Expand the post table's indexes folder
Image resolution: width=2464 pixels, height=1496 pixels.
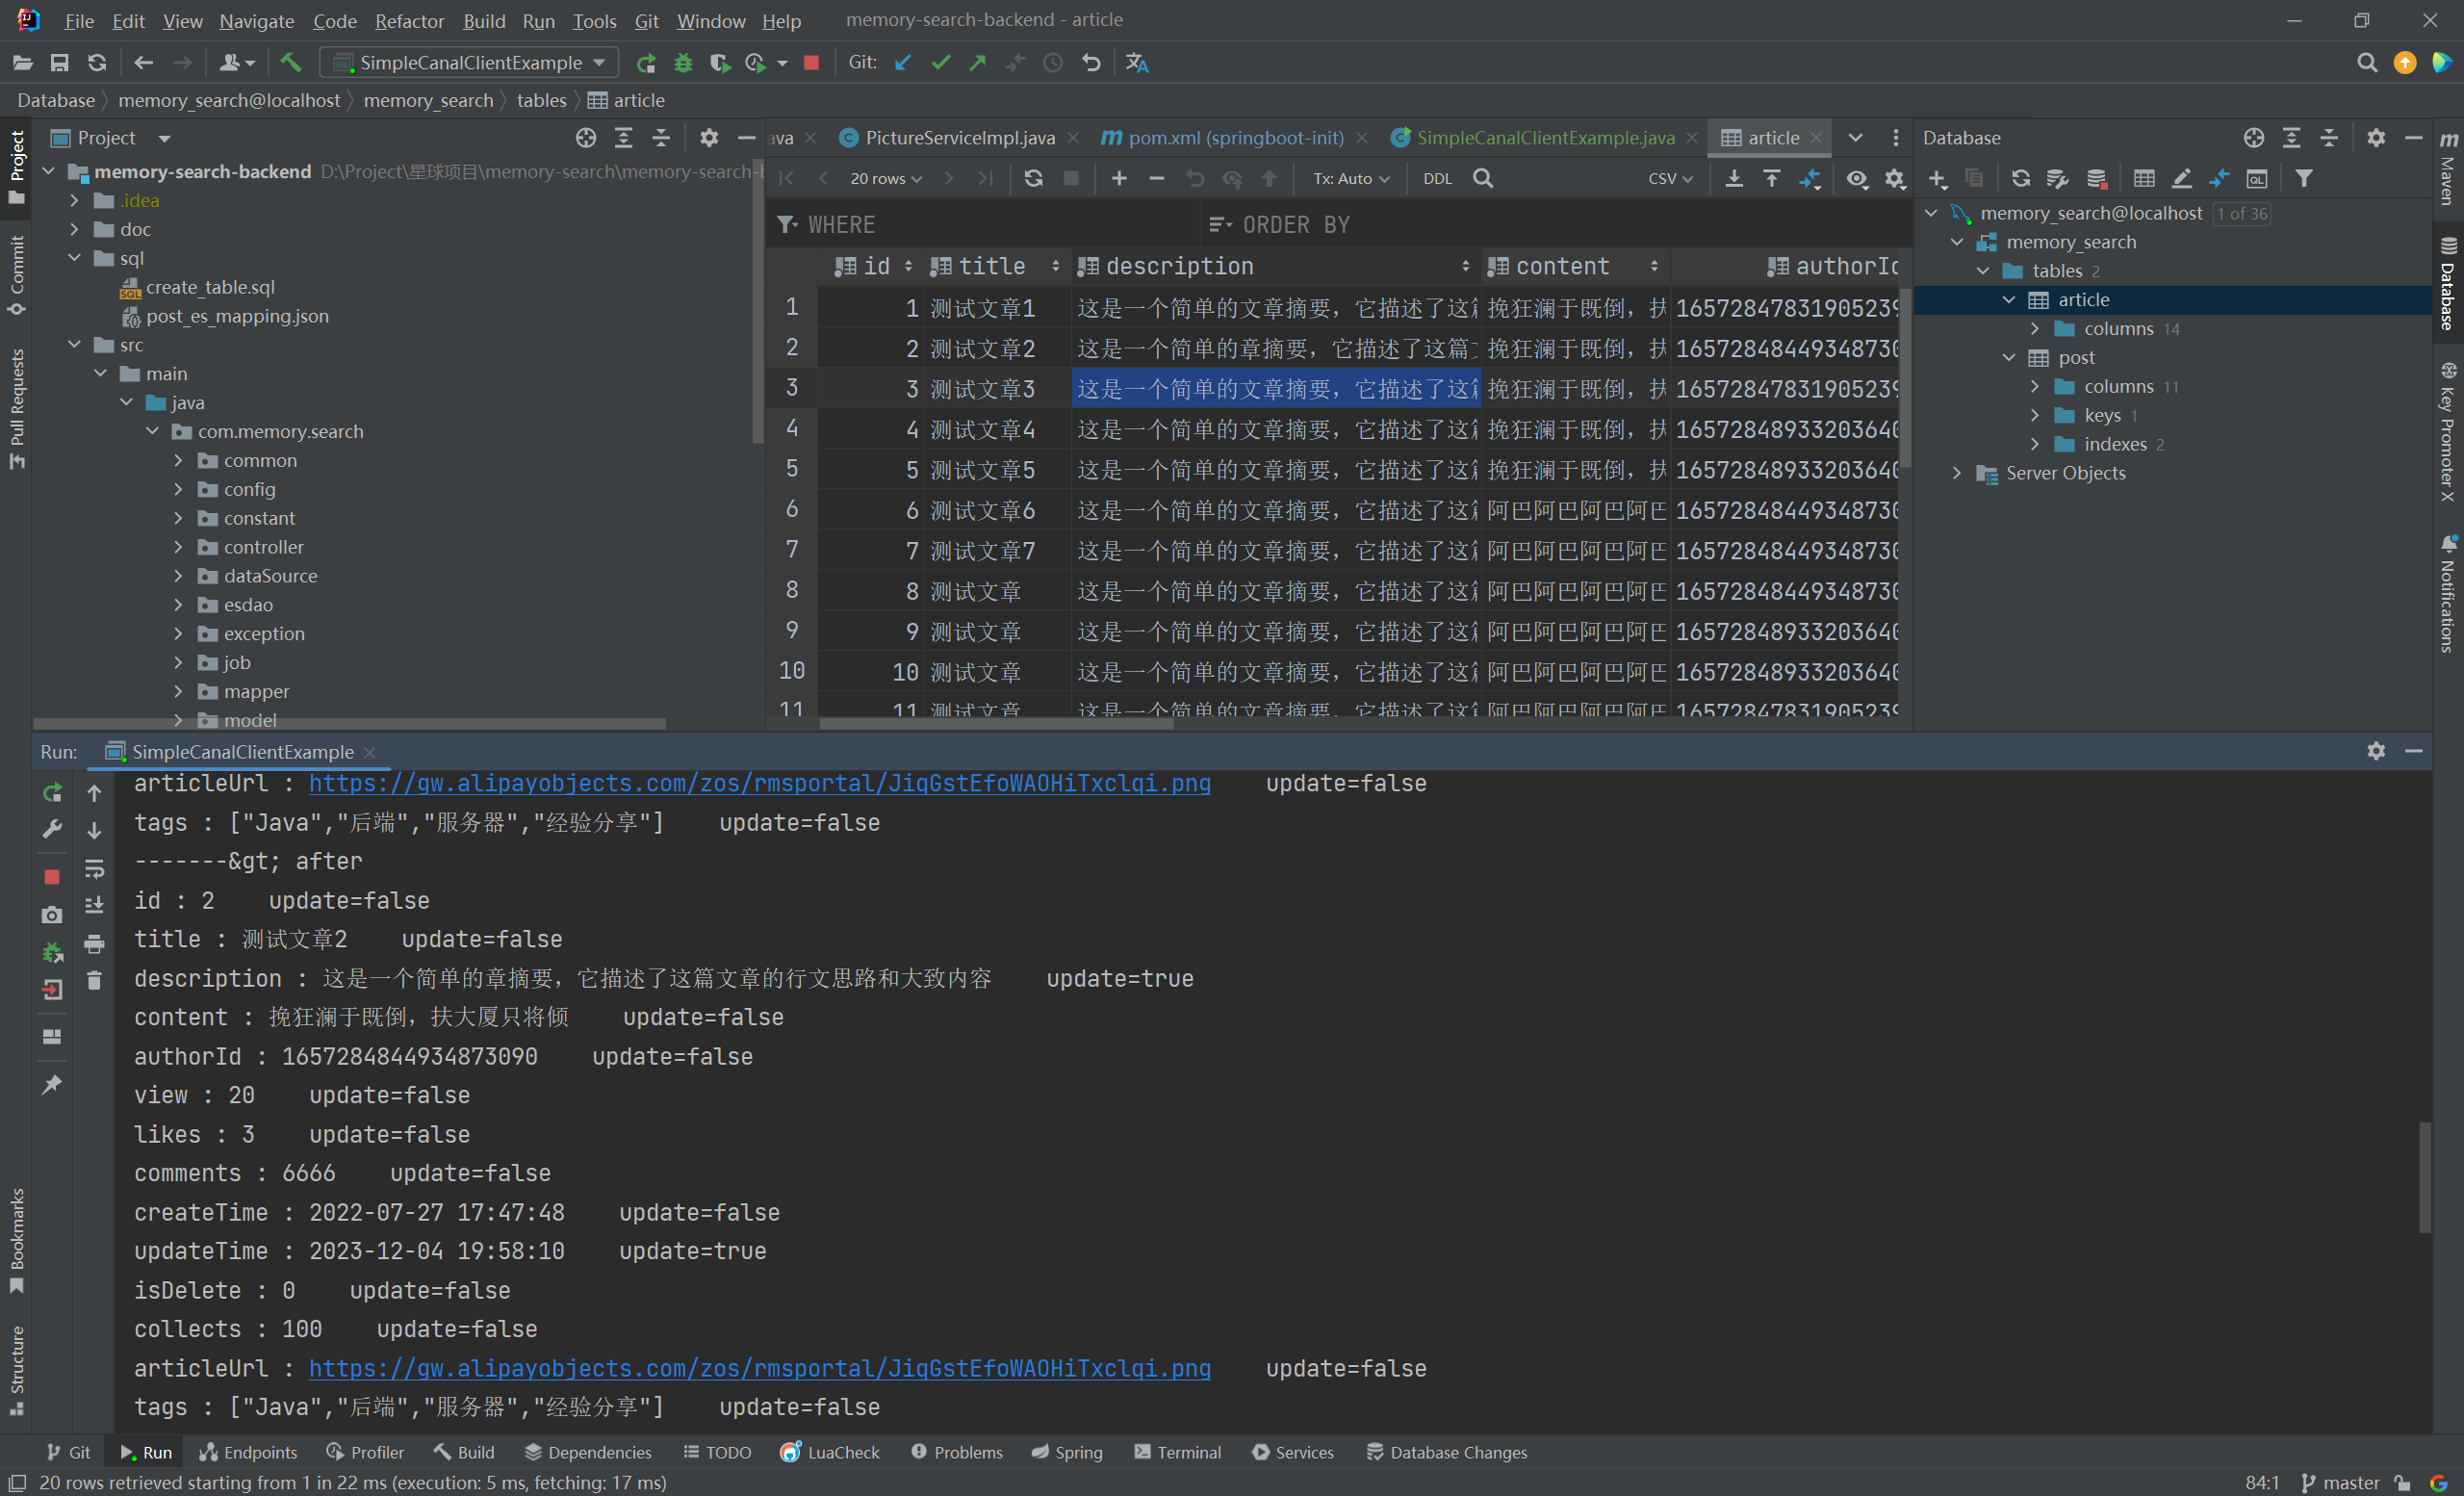[x=2035, y=444]
